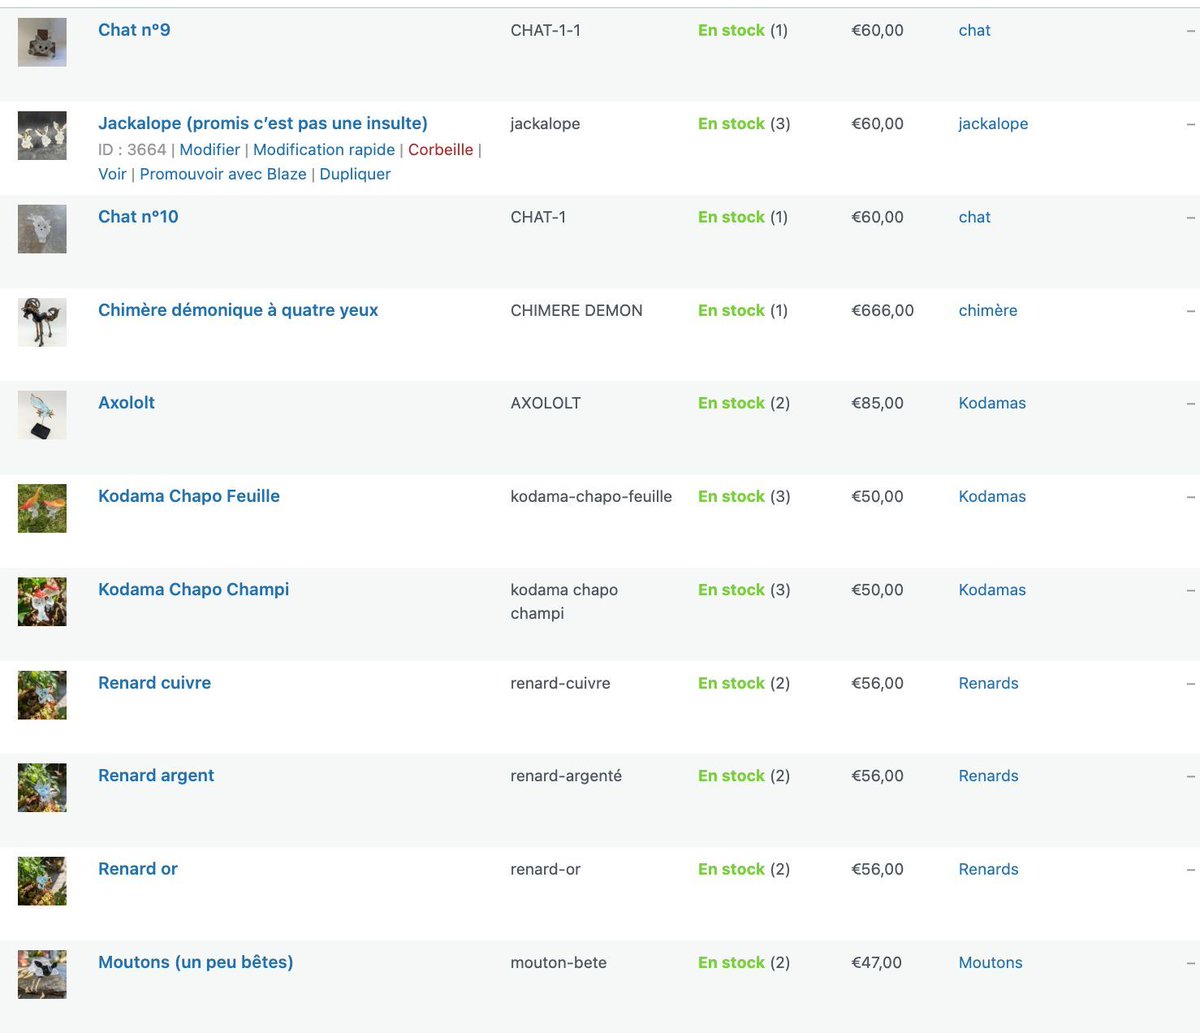The image size is (1200, 1033).
Task: Click Voir under Jackalope
Action: coord(112,174)
